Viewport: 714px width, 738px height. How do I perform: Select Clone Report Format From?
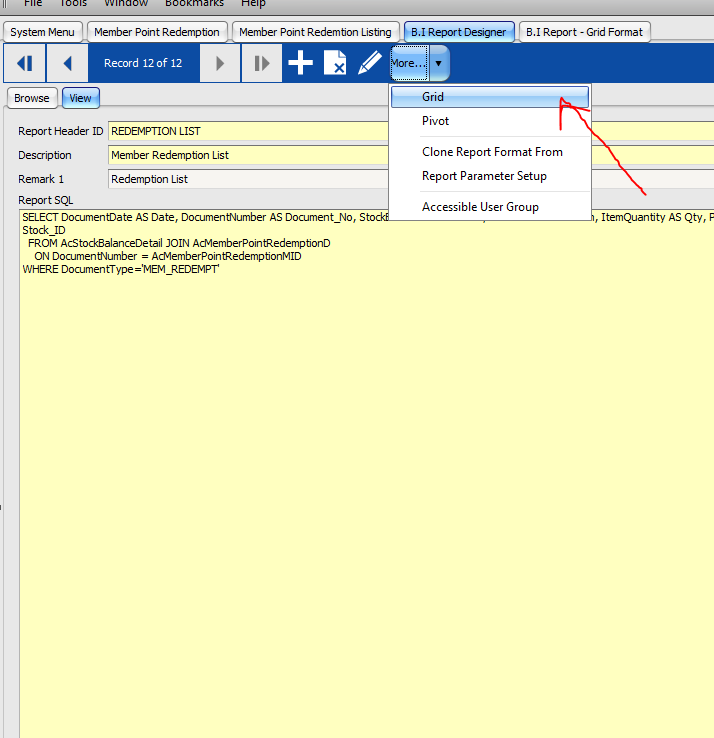492,152
